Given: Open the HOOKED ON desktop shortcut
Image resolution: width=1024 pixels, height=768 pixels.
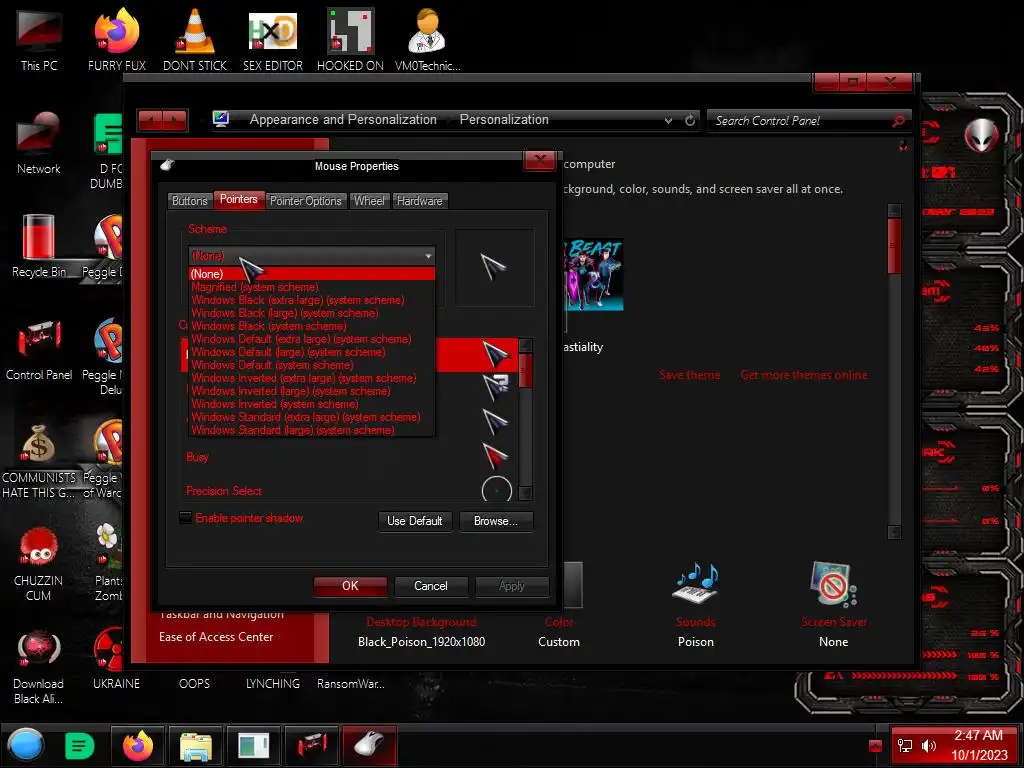Looking at the screenshot, I should click(x=350, y=39).
